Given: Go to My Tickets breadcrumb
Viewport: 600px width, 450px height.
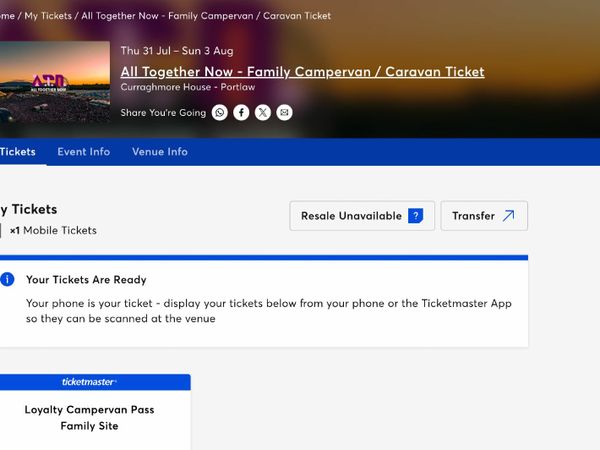Looking at the screenshot, I should click(48, 16).
